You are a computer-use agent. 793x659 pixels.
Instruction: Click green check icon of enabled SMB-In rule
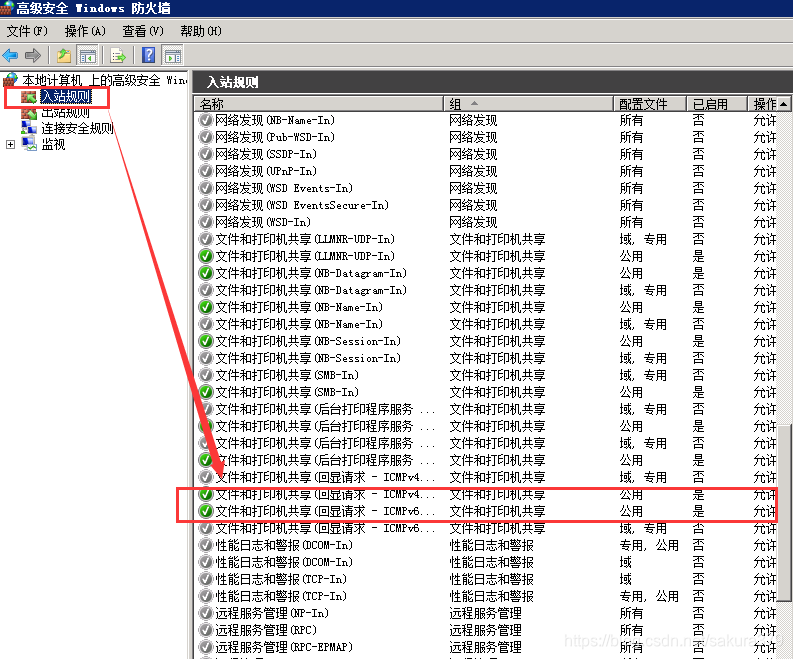pos(205,392)
